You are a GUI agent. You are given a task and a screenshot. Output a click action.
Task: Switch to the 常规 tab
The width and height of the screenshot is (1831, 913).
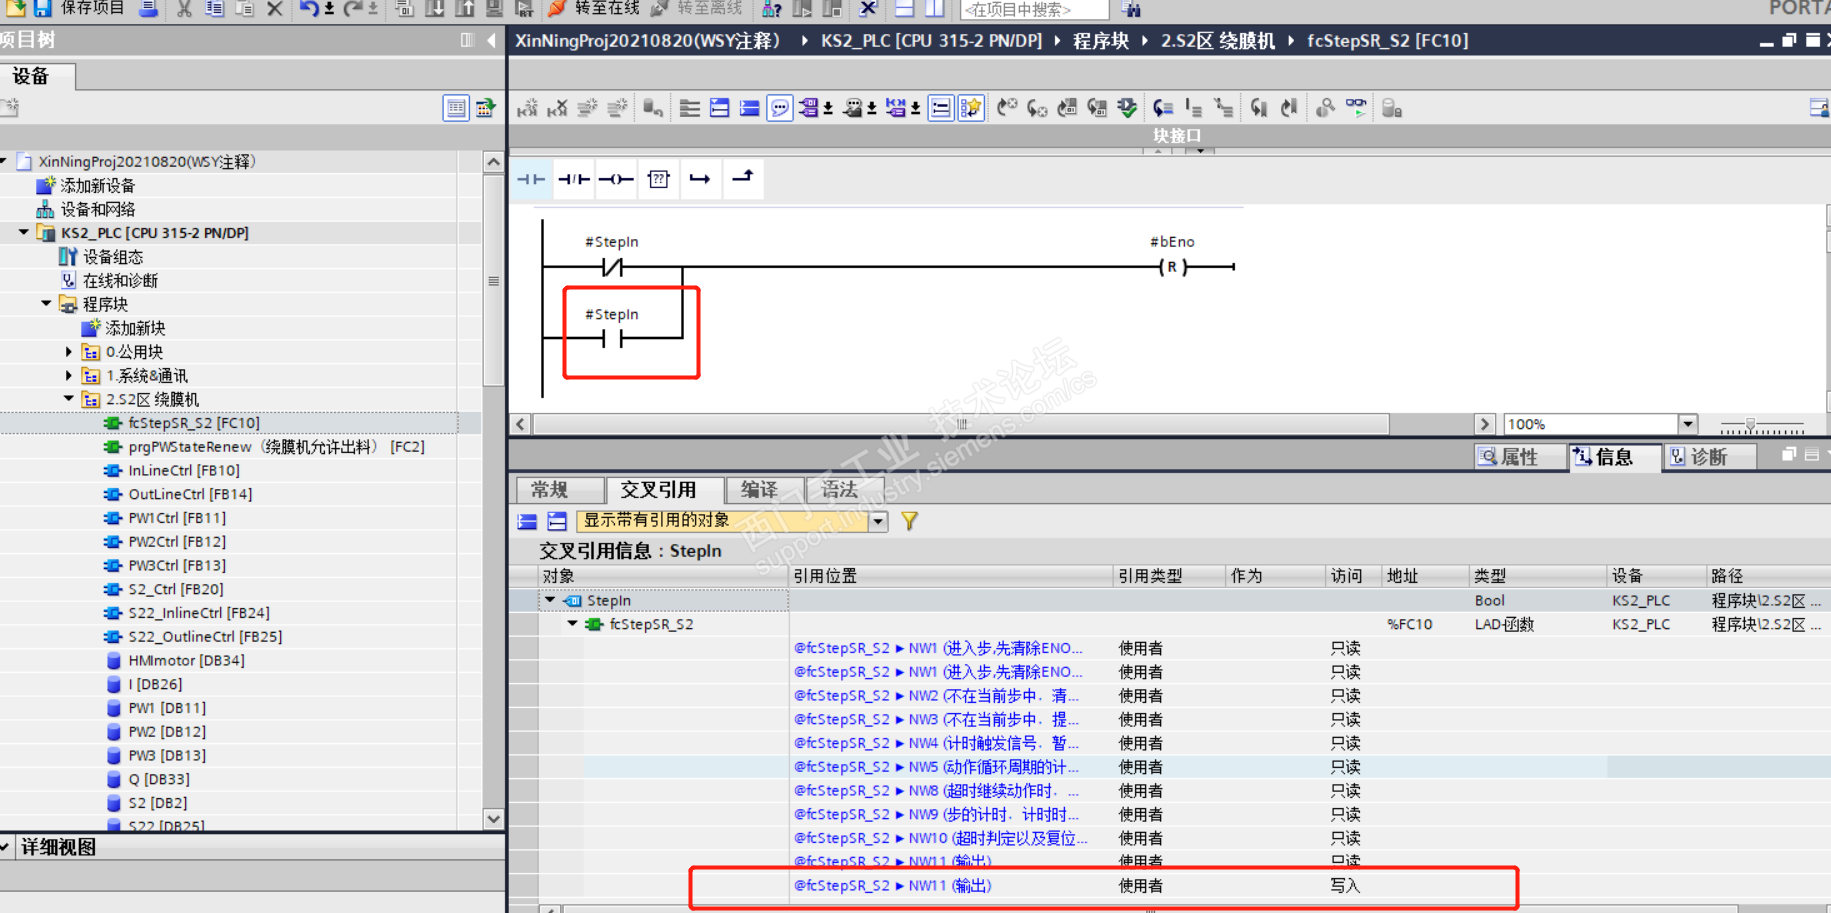[560, 490]
